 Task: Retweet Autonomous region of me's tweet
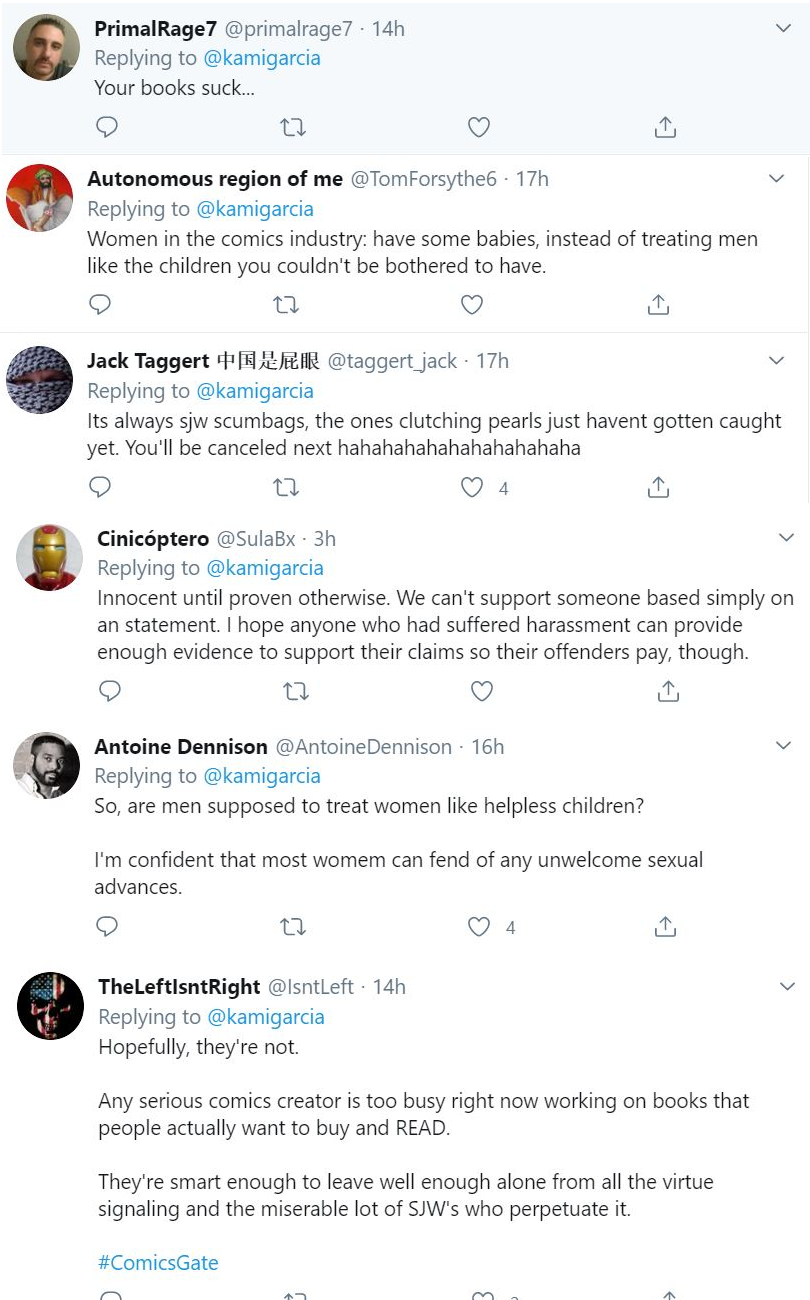(286, 305)
